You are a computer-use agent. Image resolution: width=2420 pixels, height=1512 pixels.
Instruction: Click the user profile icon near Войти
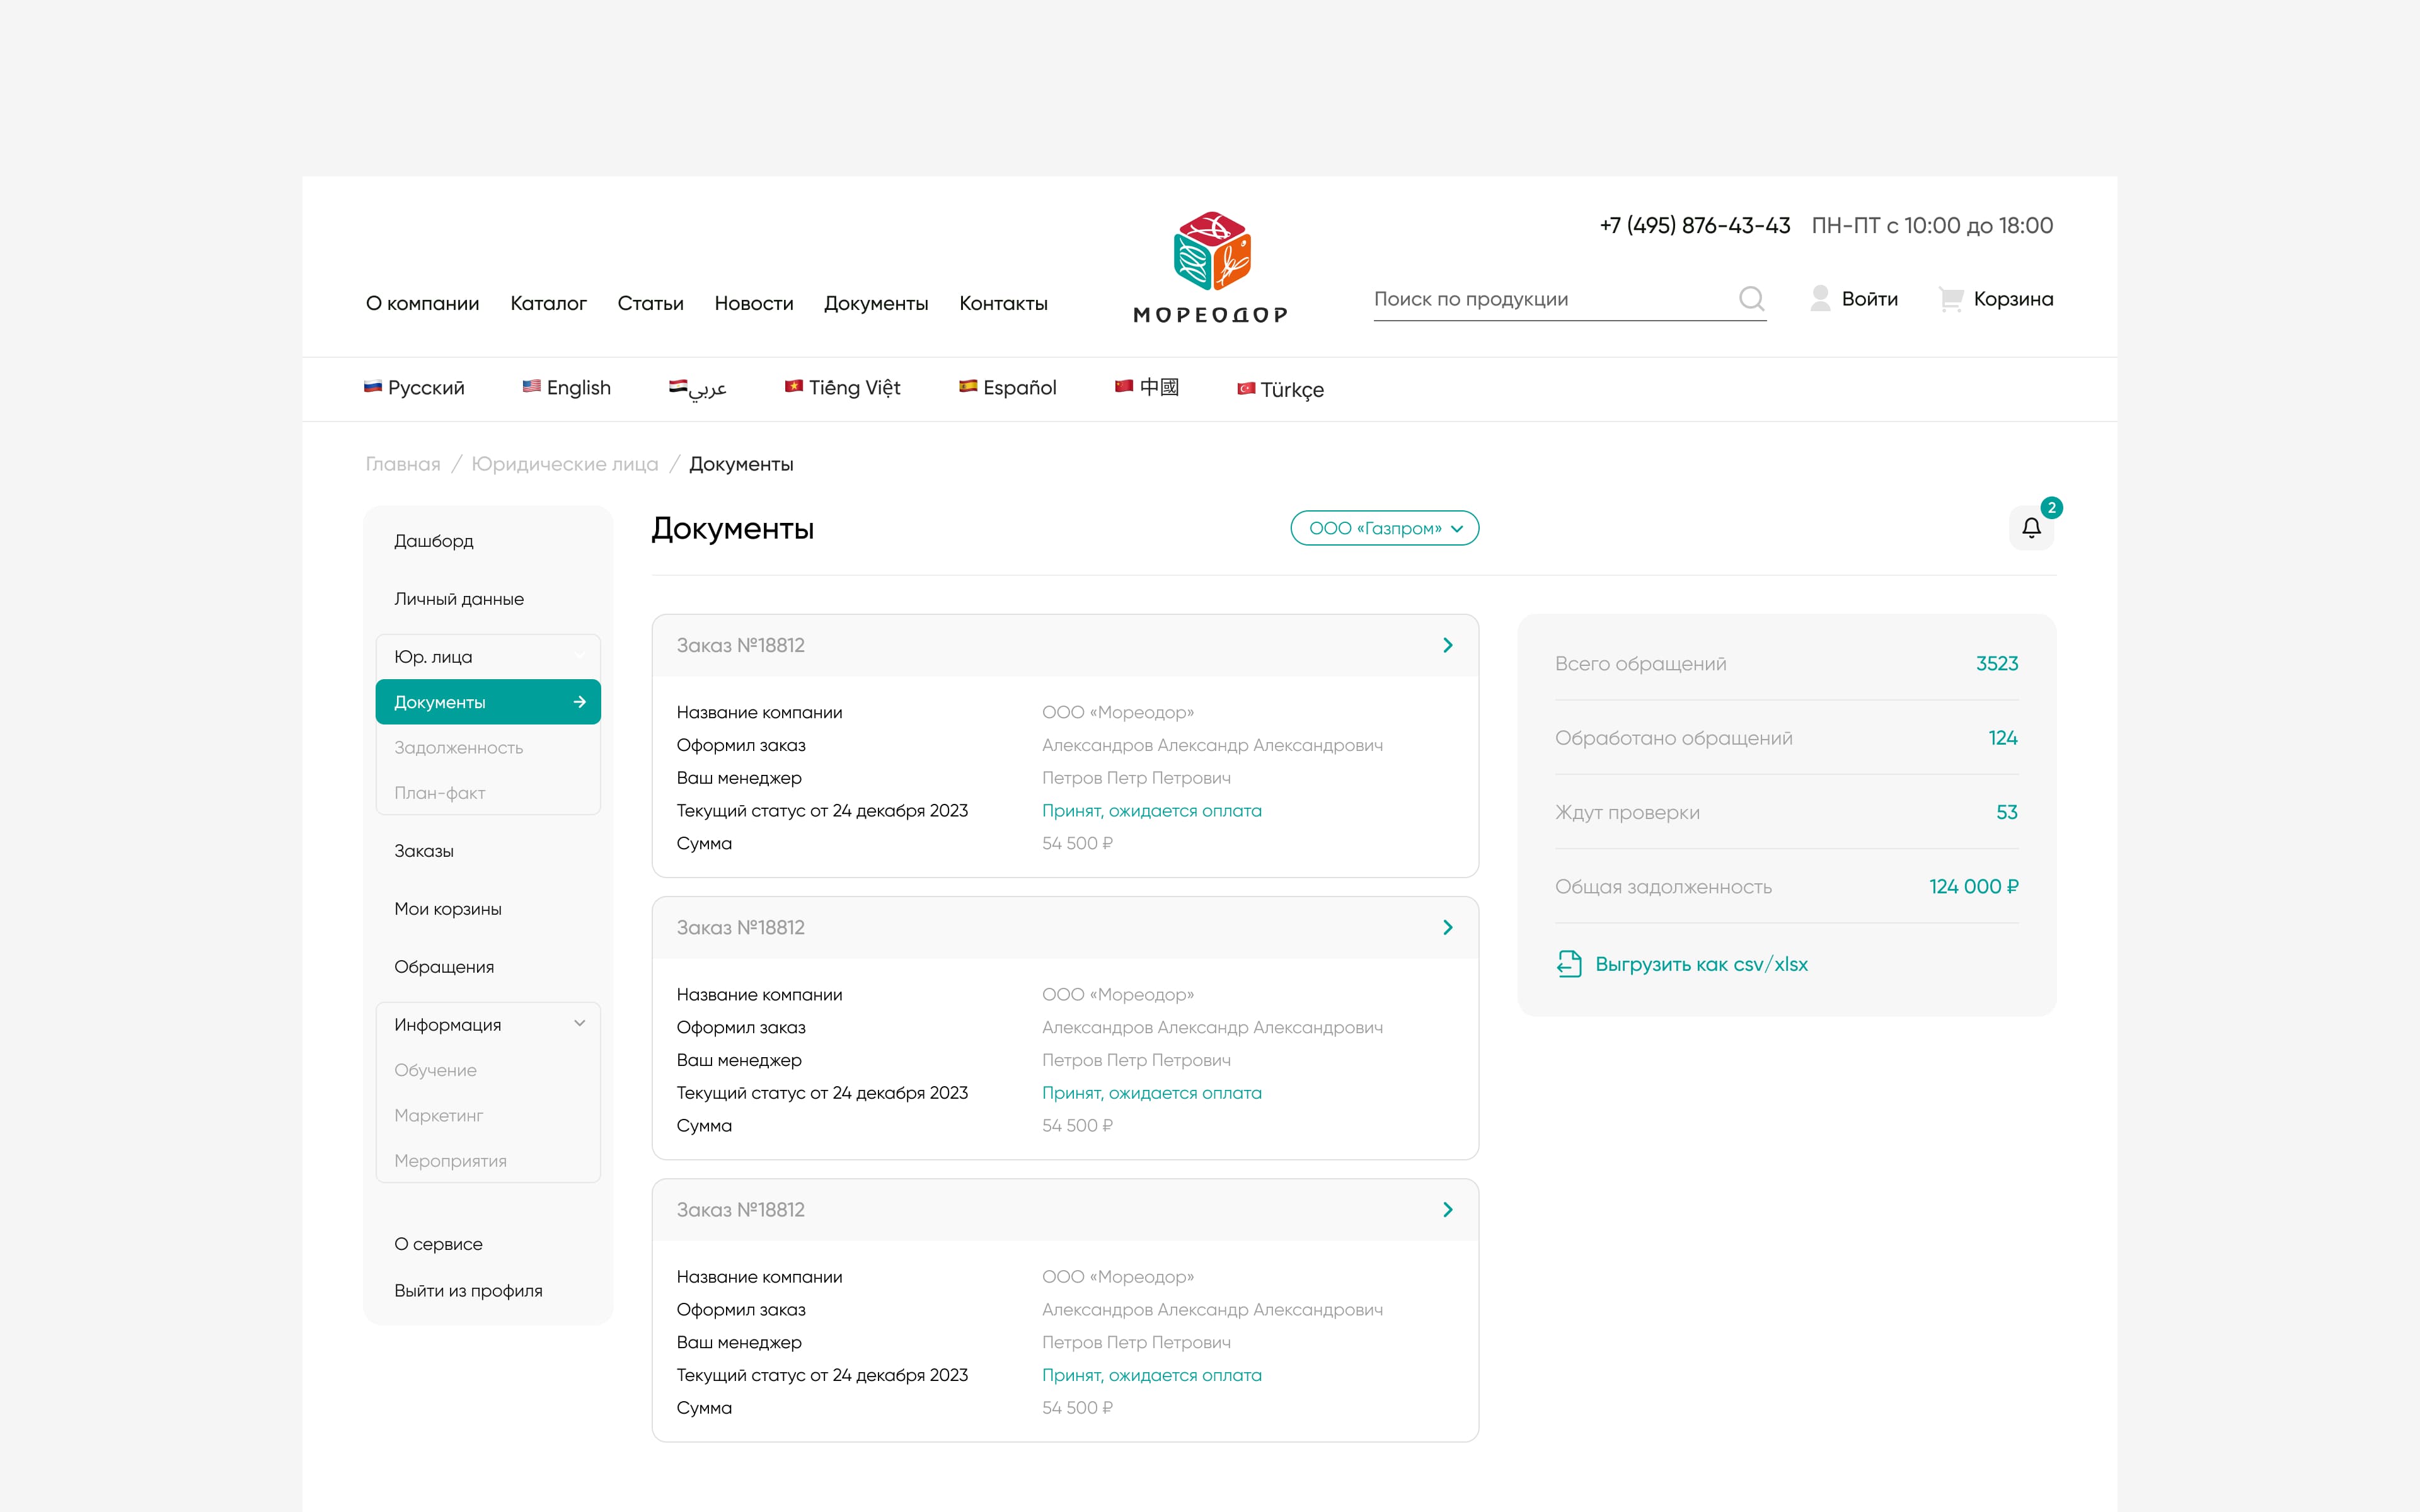click(1820, 298)
